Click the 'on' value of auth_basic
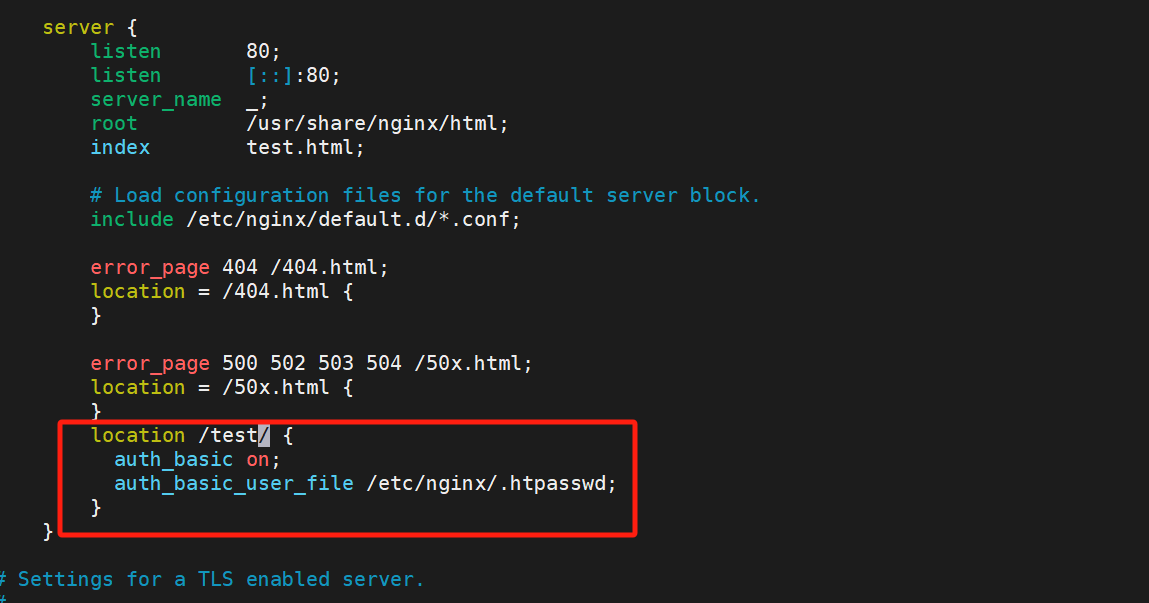 click(258, 459)
